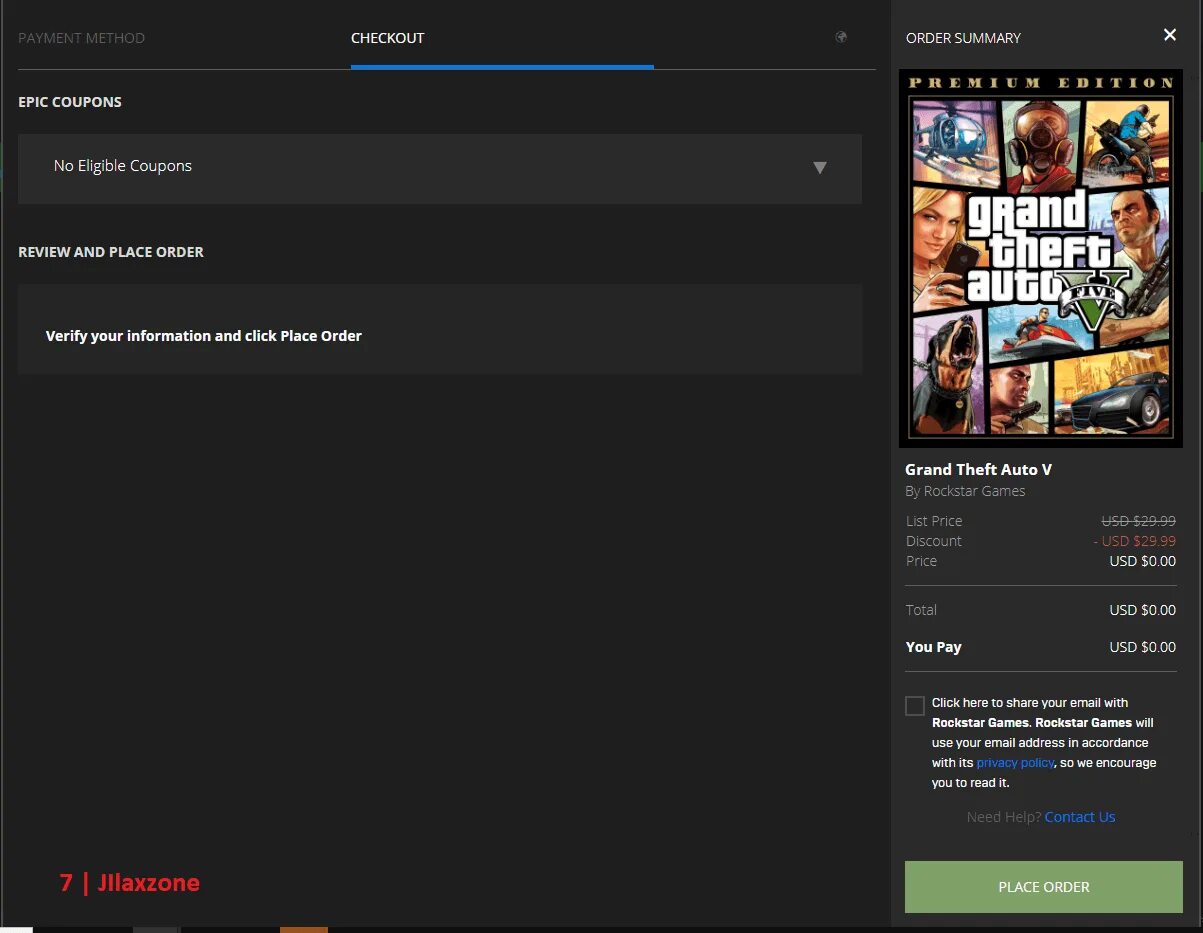Expand the No Eligible Coupons dropdown
This screenshot has height=933, width=1203.
[440, 168]
